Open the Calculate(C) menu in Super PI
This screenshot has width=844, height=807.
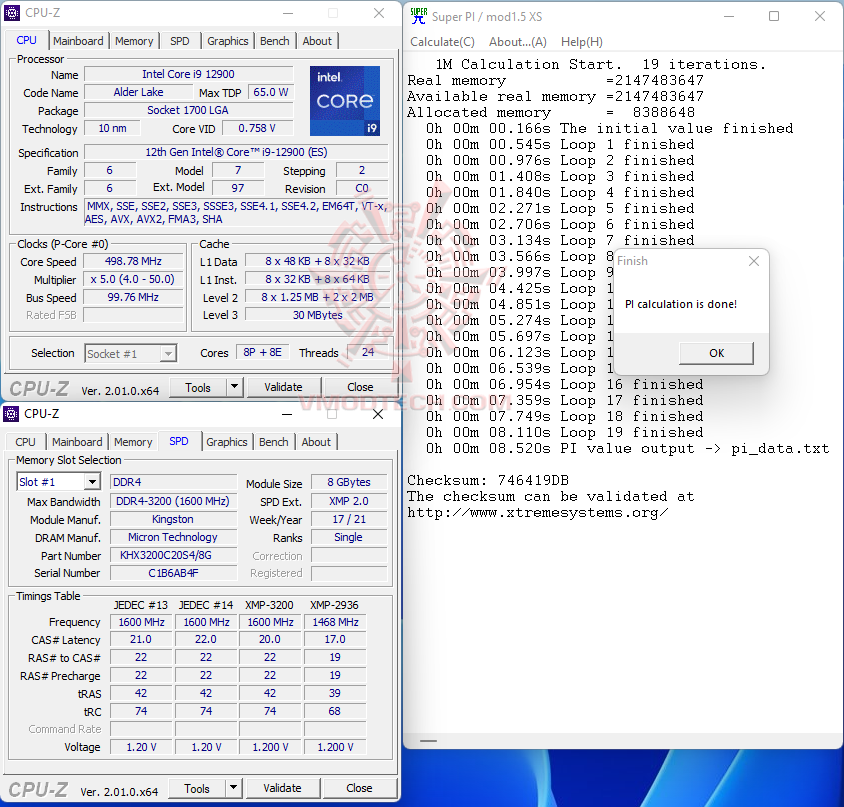coord(442,41)
